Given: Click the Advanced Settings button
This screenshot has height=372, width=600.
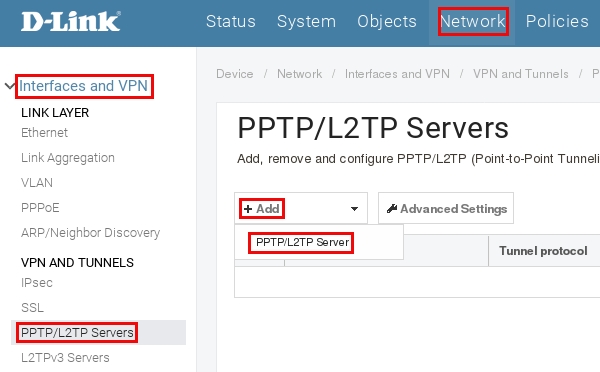Looking at the screenshot, I should pos(446,208).
